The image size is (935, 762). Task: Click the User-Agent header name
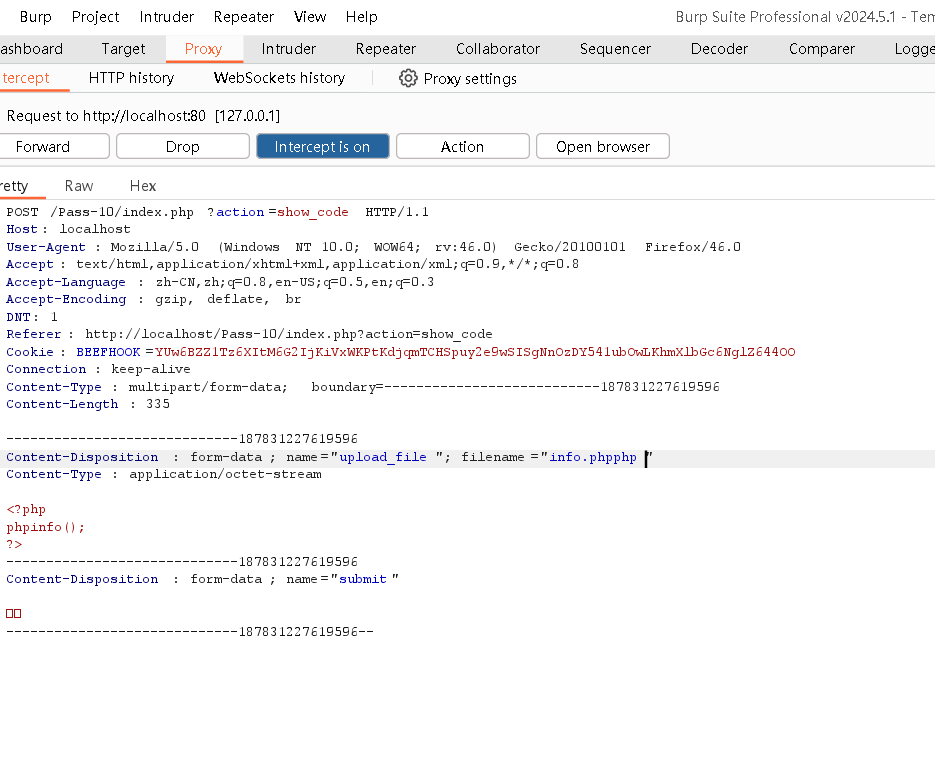[x=46, y=247]
